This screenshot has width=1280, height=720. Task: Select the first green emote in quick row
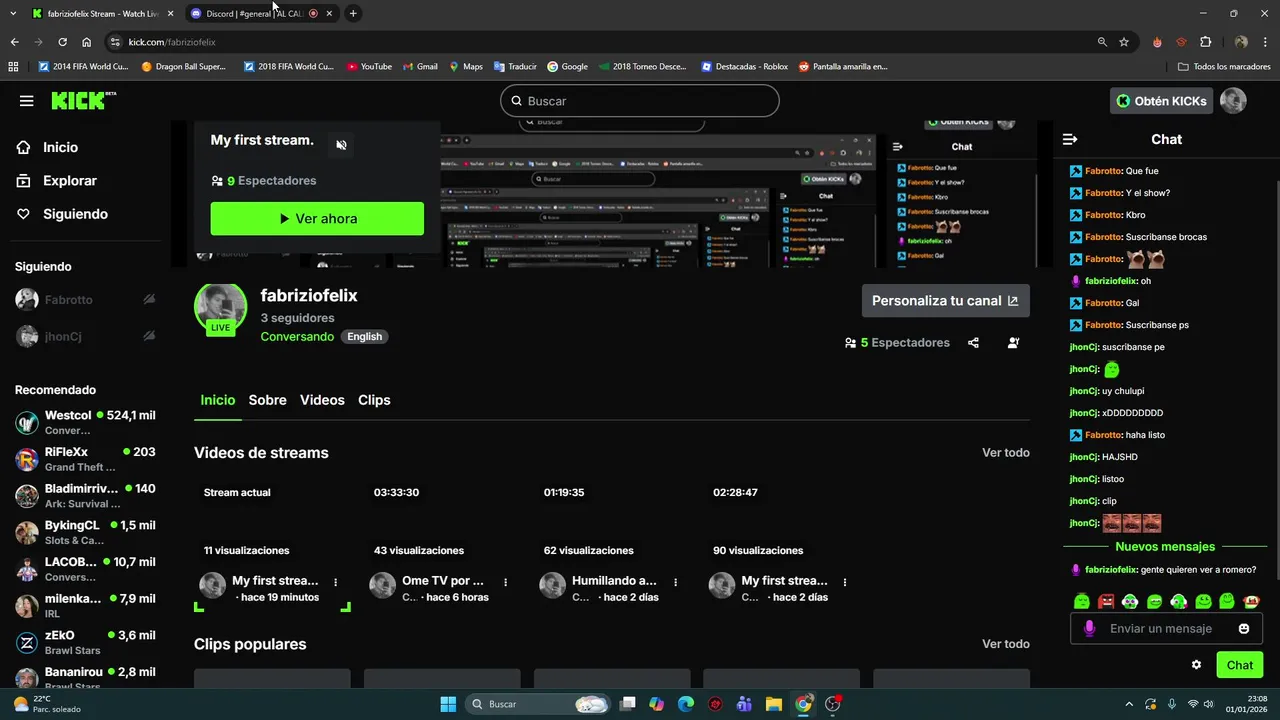point(1081,601)
